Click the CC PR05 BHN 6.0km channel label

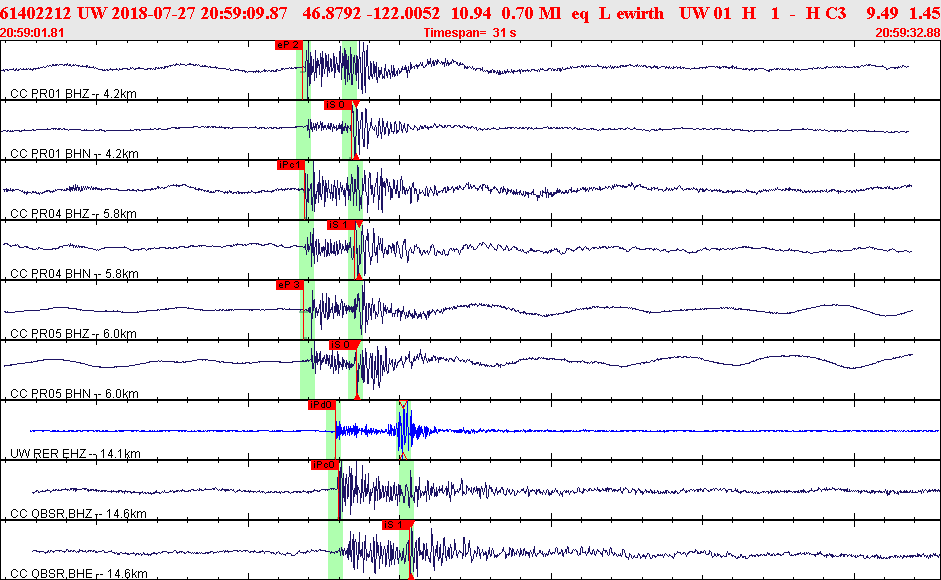pos(74,394)
